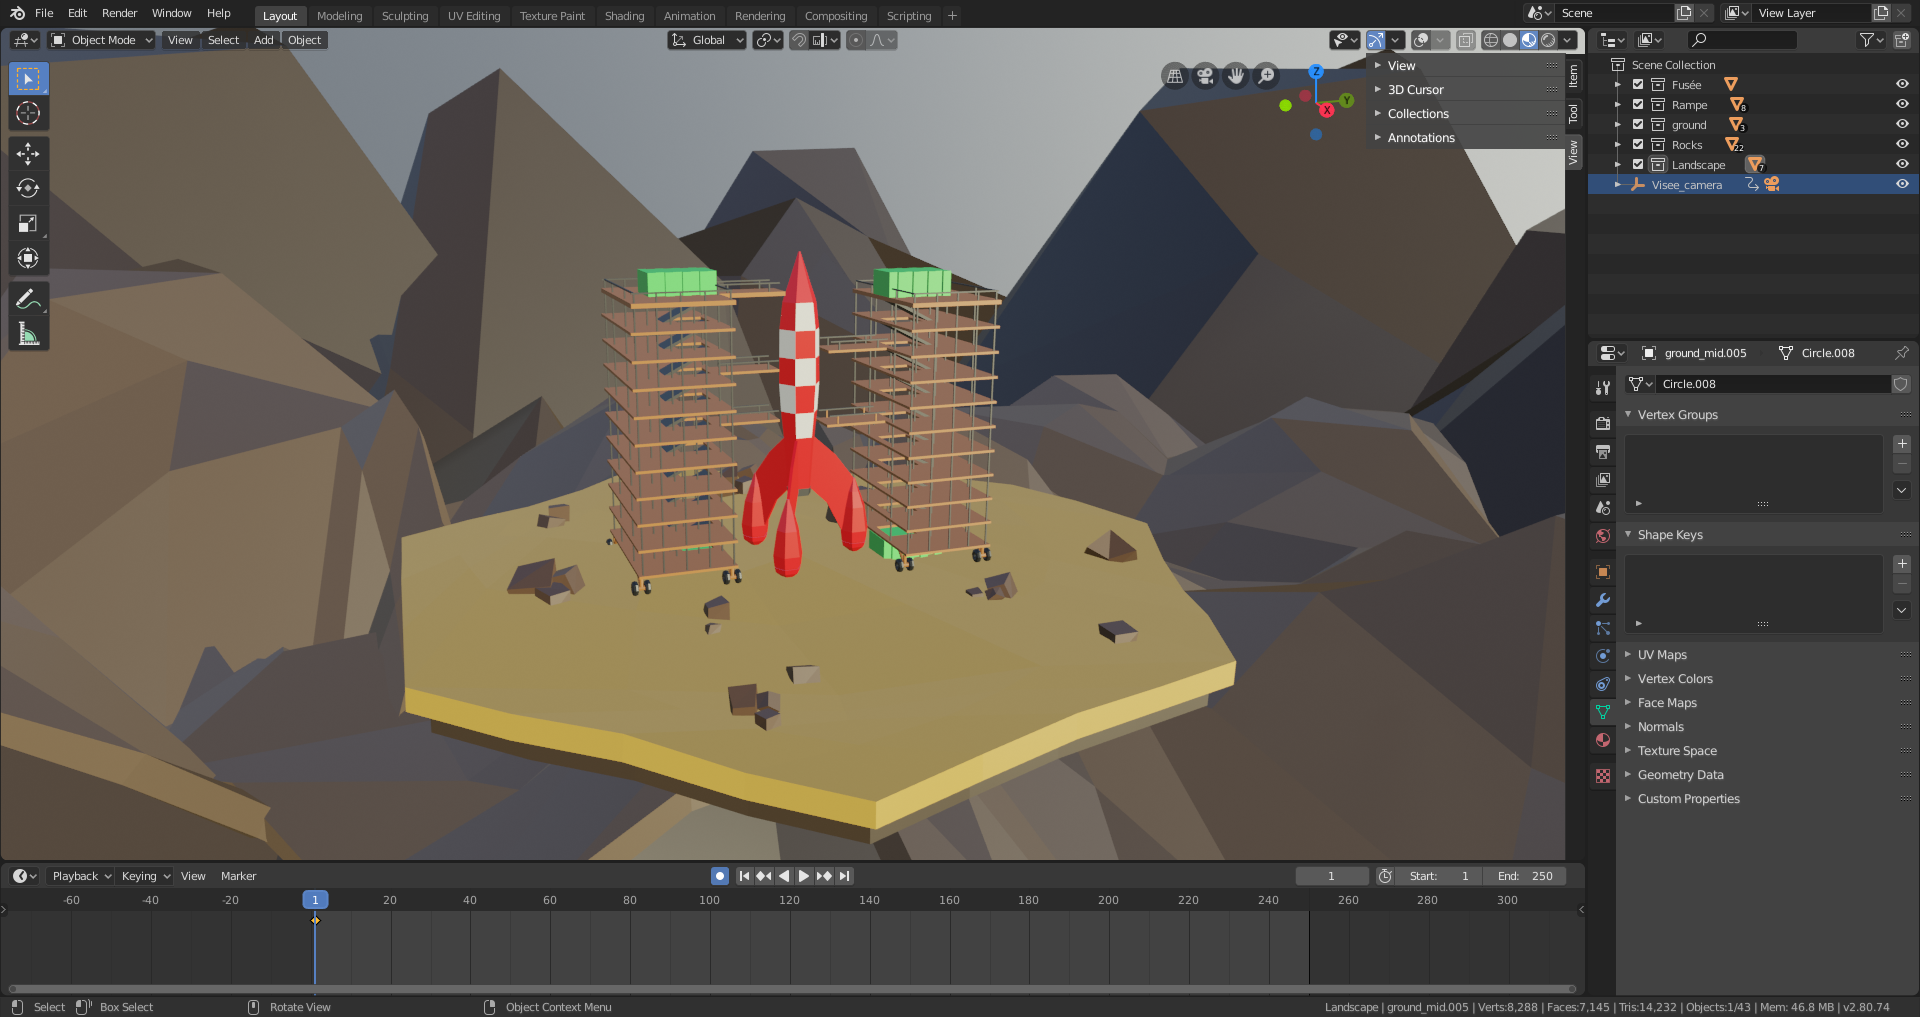
Task: Open the Render properties tab
Action: click(x=1603, y=423)
